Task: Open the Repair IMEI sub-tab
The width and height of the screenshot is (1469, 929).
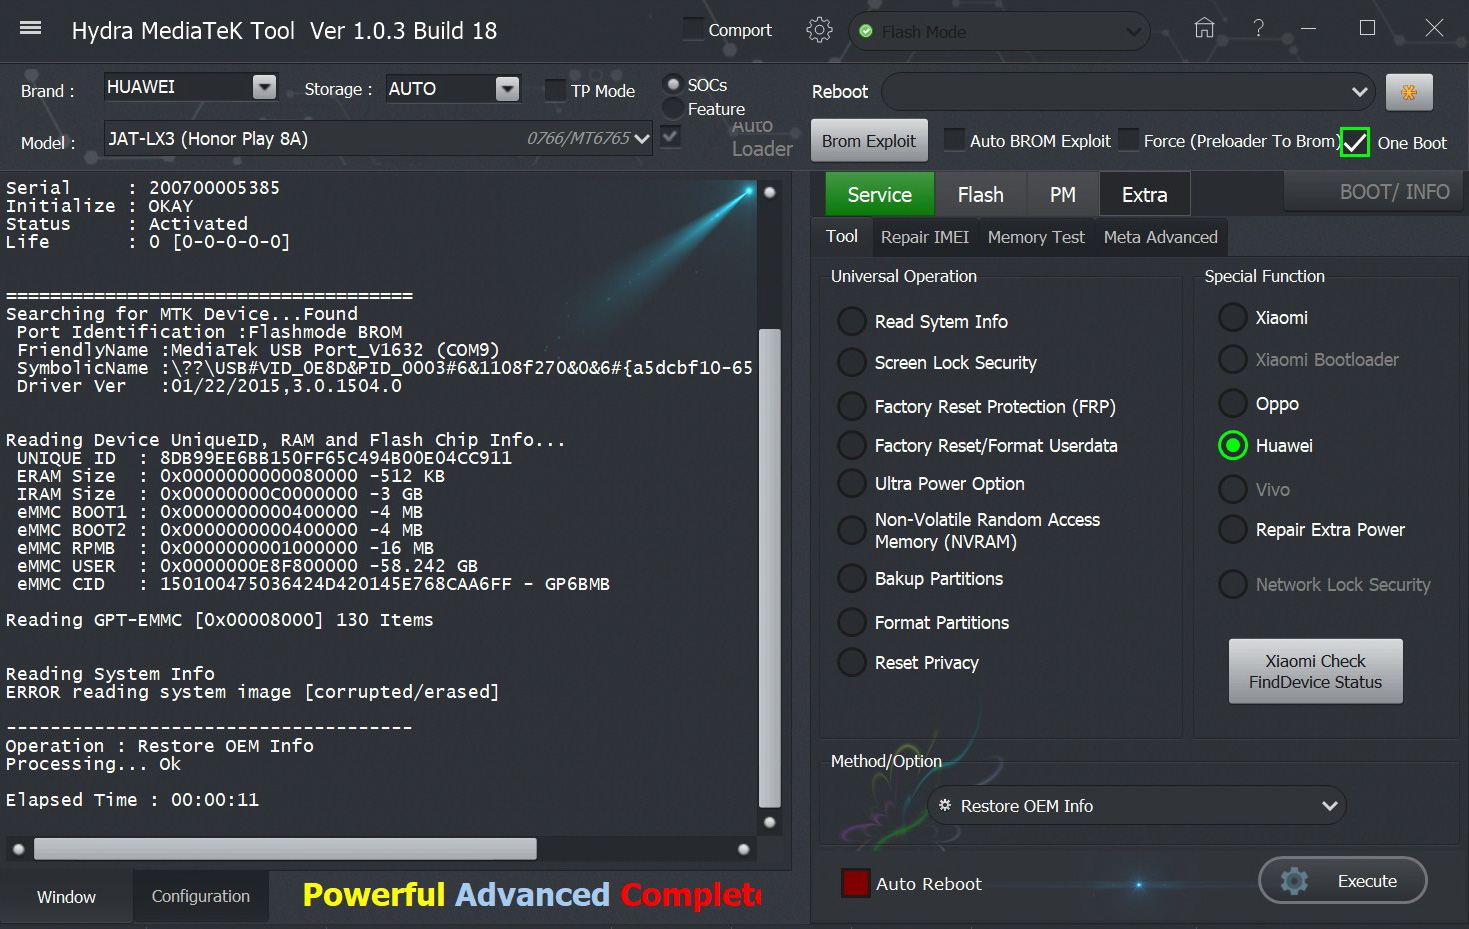Action: 924,237
